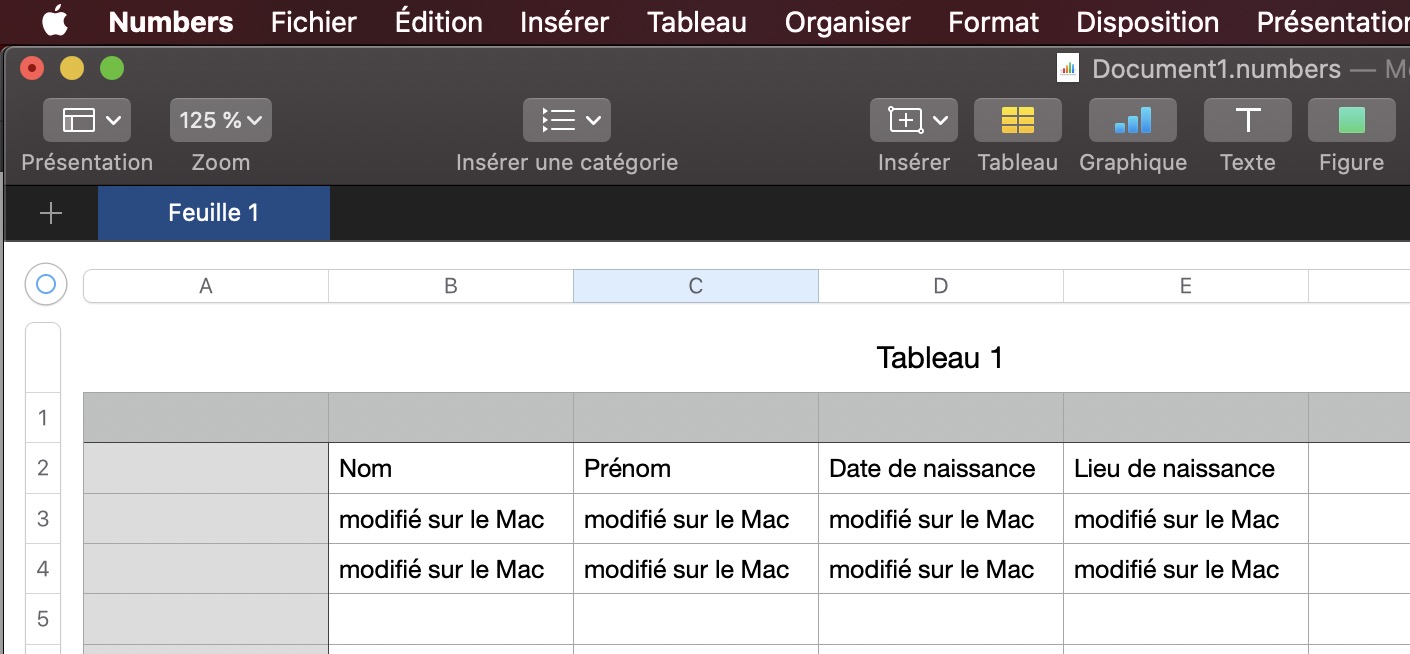Open the Présentation view dropdown
The image size is (1410, 654).
[87, 121]
